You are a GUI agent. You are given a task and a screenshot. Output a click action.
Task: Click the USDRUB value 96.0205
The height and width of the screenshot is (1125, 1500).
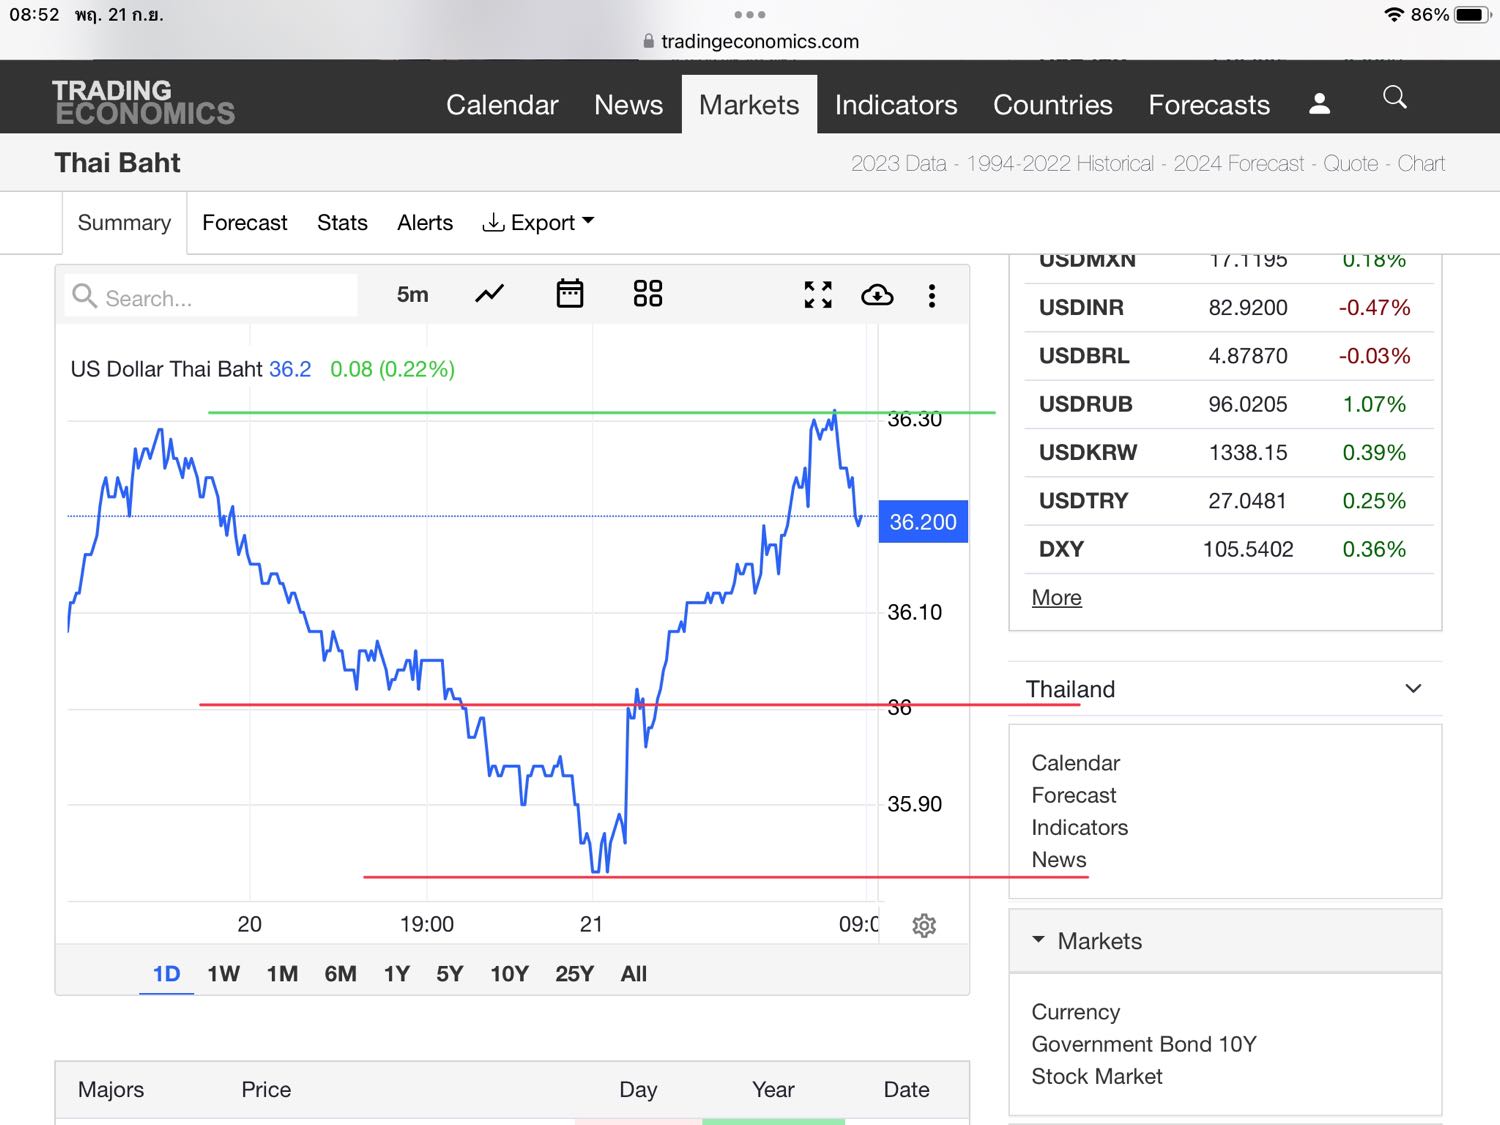tap(1248, 405)
